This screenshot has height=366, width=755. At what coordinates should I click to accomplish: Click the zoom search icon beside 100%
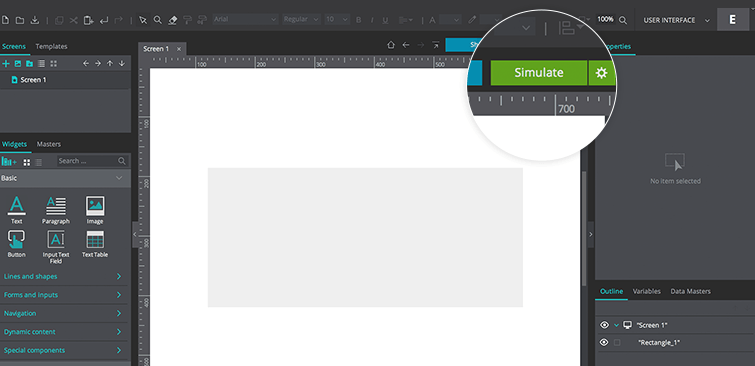pos(623,20)
